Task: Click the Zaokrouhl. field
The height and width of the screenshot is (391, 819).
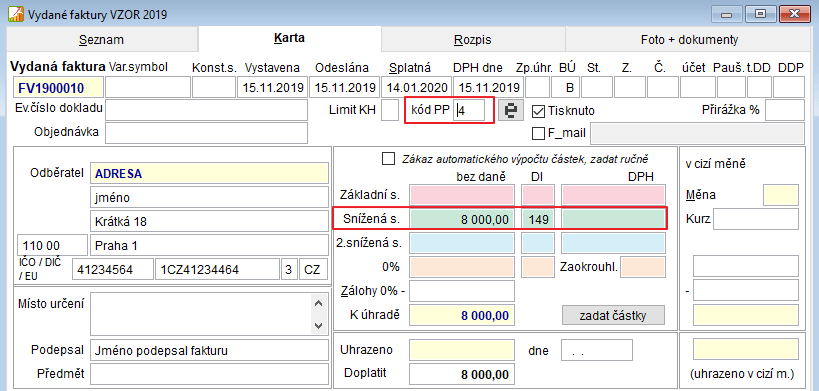Action: click(643, 267)
